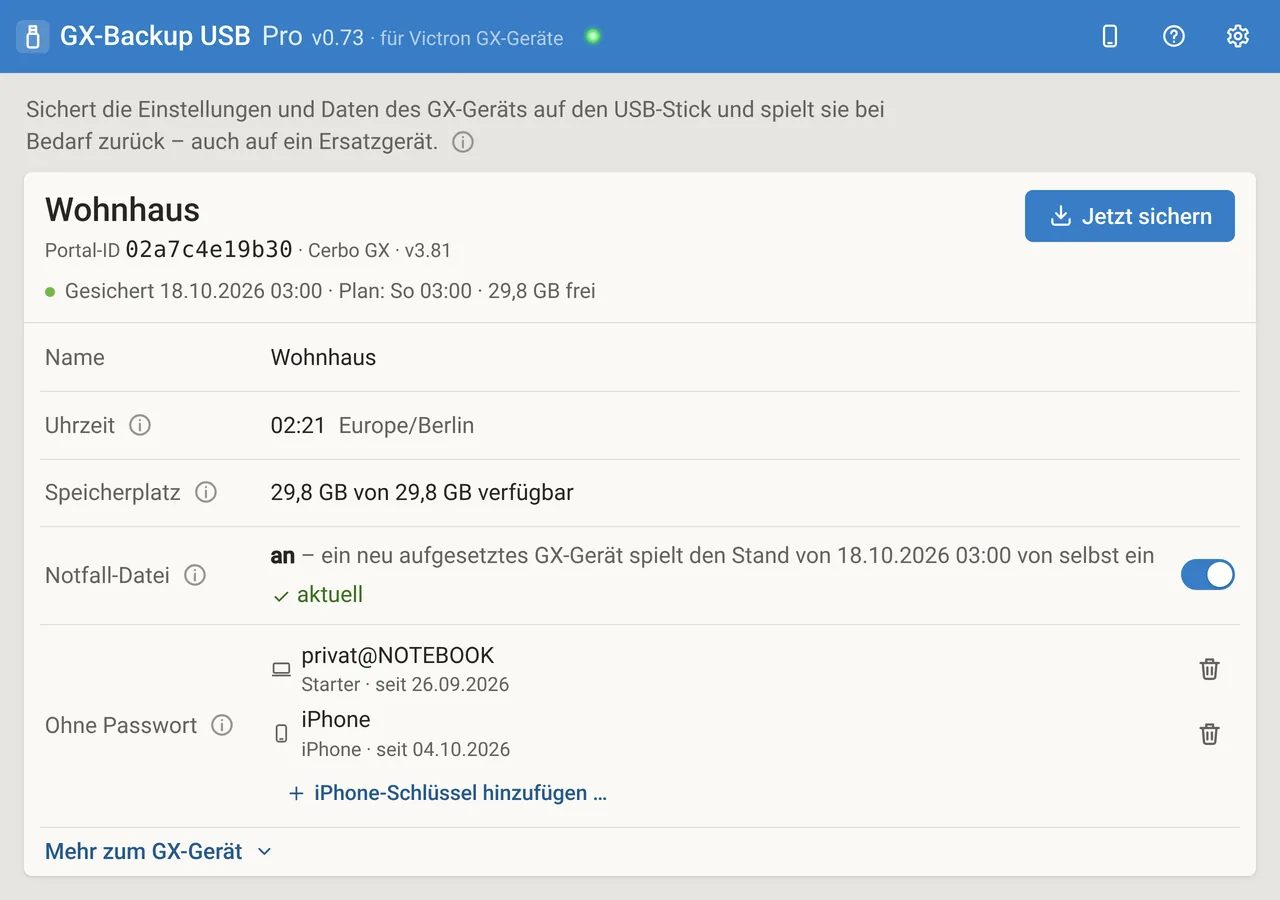Show info for Speicherplatz

click(206, 492)
